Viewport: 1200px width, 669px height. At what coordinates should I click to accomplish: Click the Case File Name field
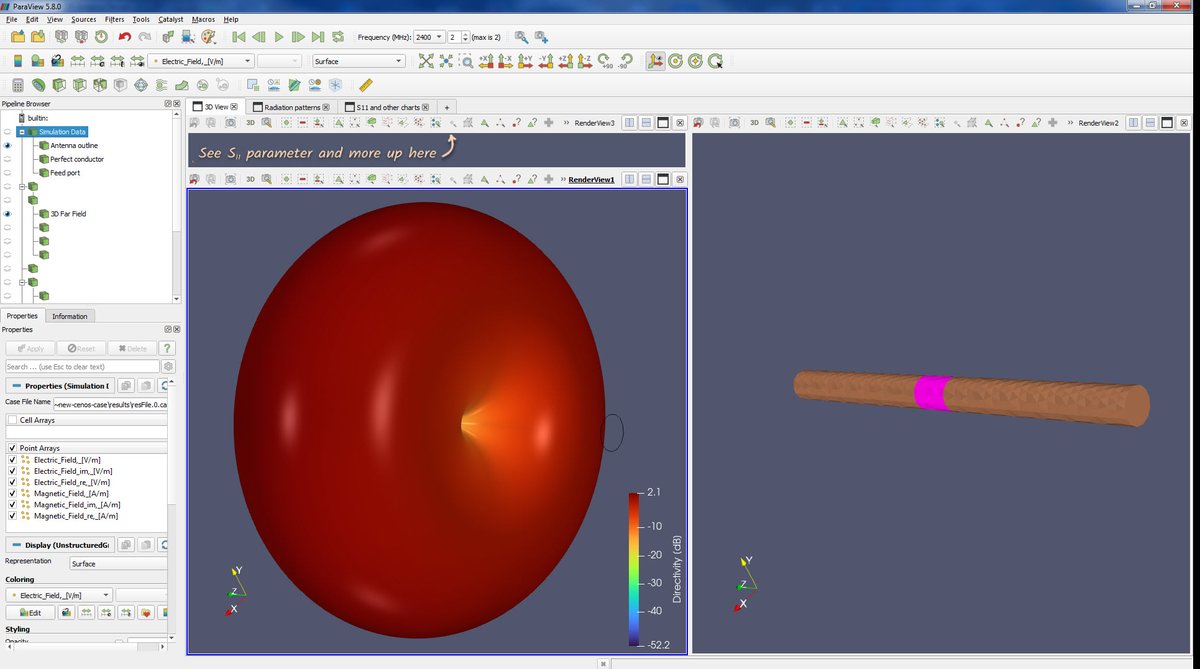click(110, 403)
